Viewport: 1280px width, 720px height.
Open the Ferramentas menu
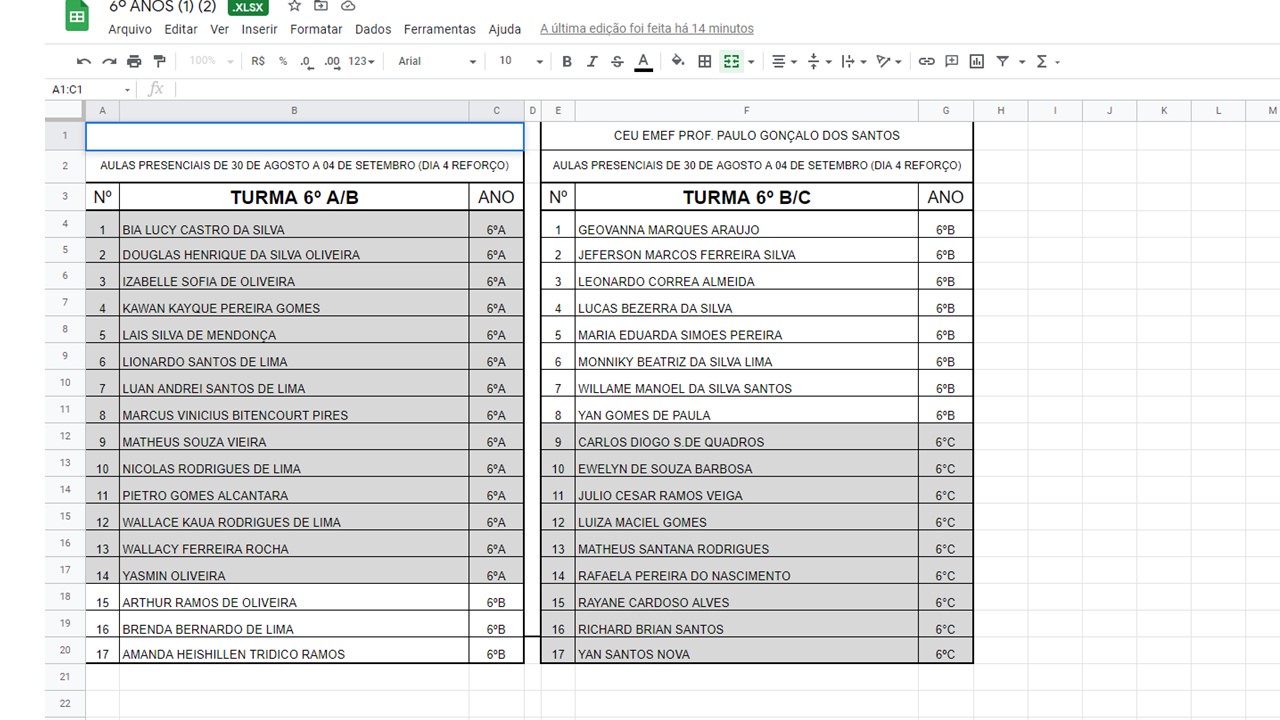click(440, 29)
